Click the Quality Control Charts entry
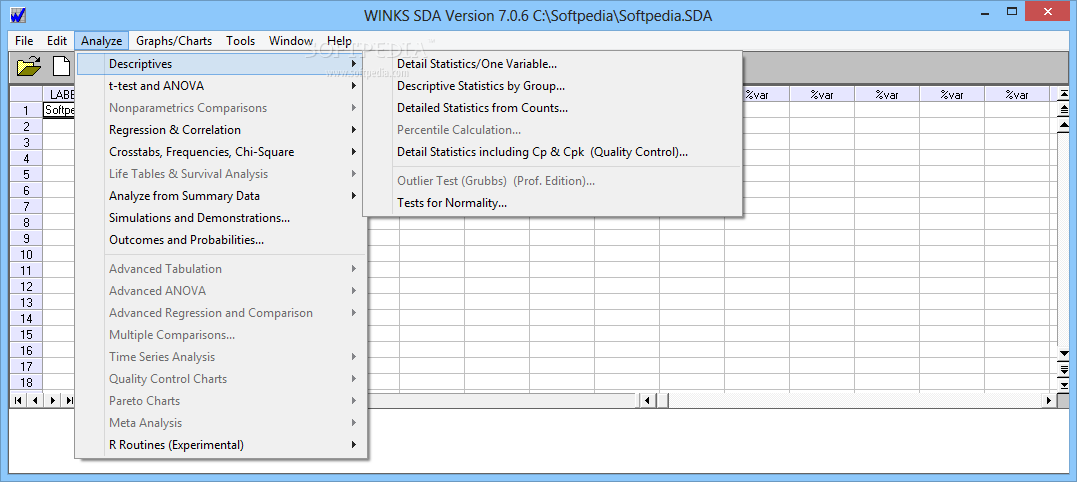The image size is (1077, 482). coord(220,378)
